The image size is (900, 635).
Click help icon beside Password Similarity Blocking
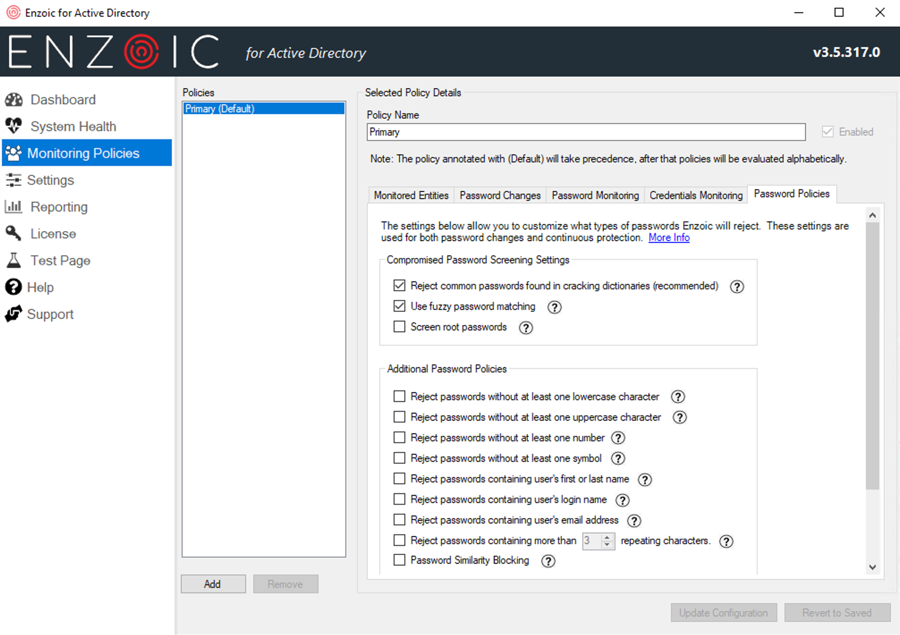point(548,561)
